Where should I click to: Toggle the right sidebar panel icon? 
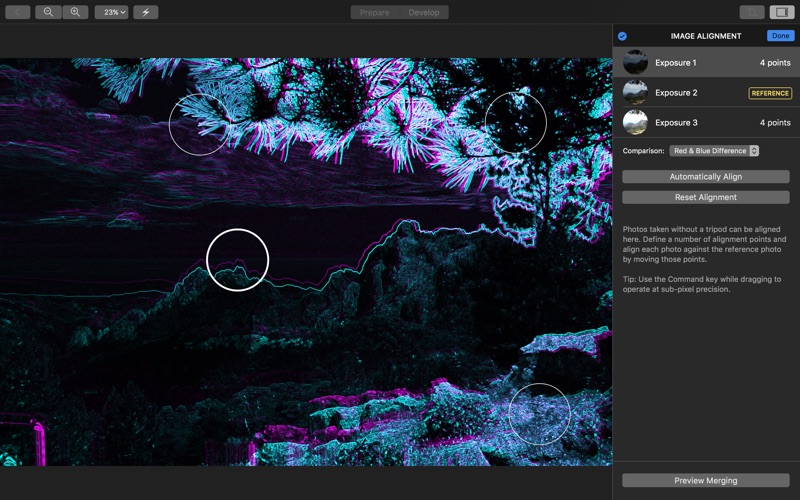pos(781,12)
